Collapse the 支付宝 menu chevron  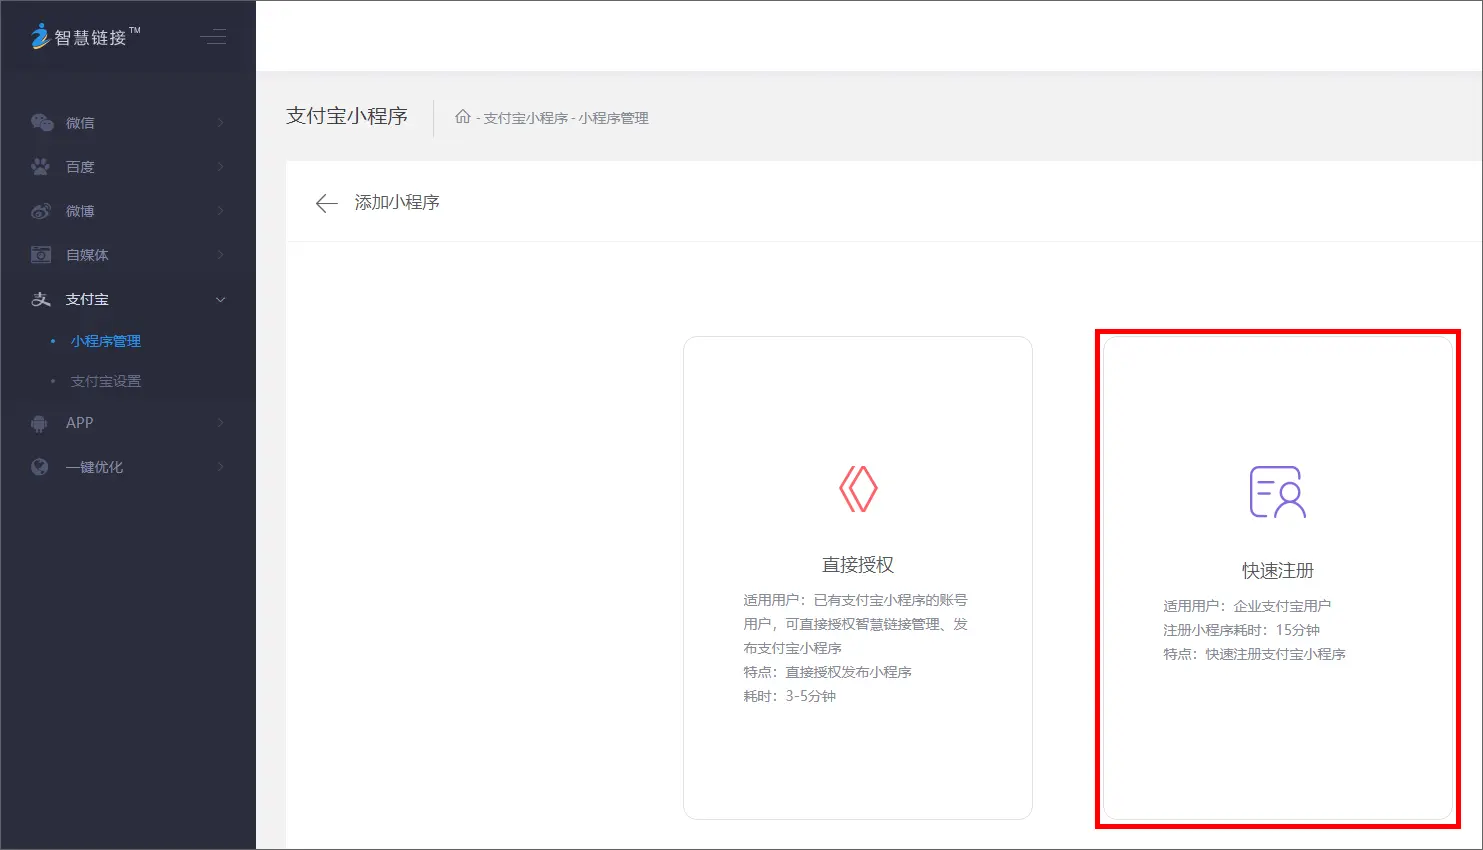coord(220,299)
